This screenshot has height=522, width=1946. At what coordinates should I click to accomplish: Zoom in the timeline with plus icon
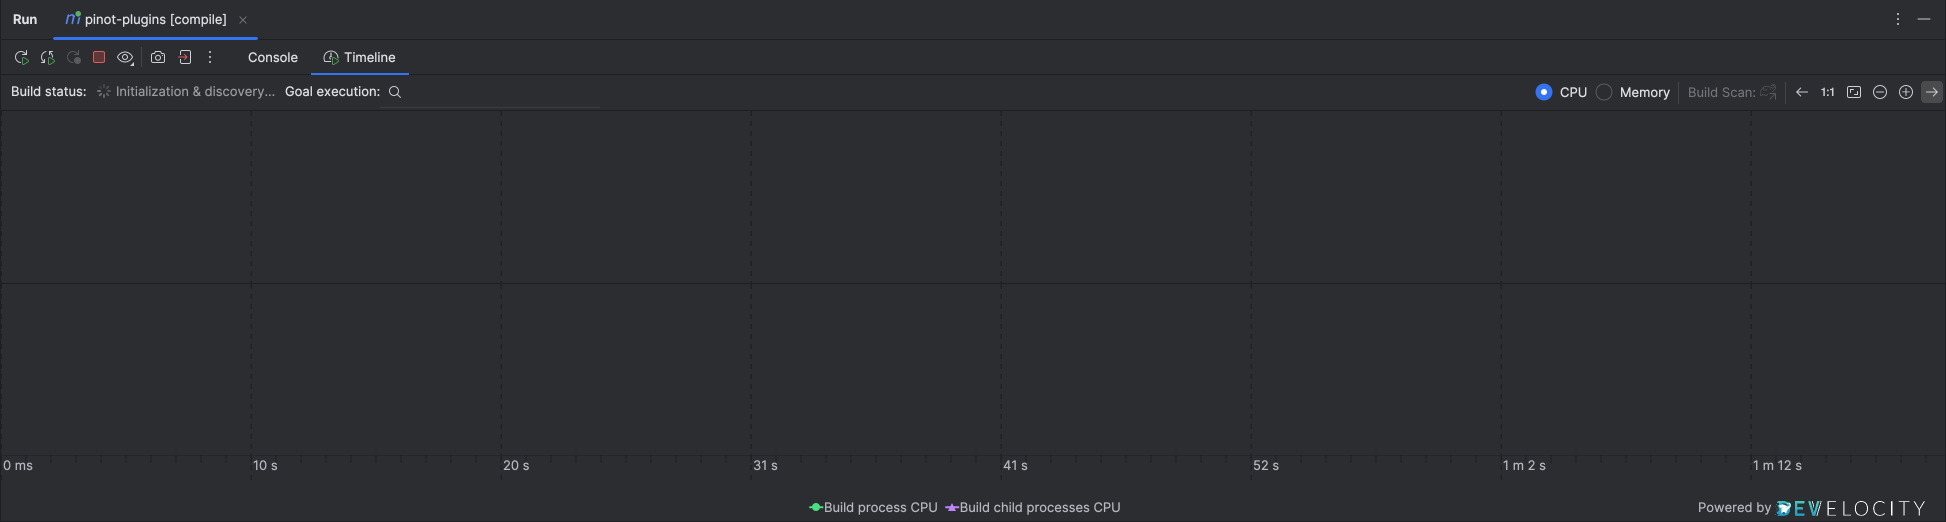[x=1906, y=92]
